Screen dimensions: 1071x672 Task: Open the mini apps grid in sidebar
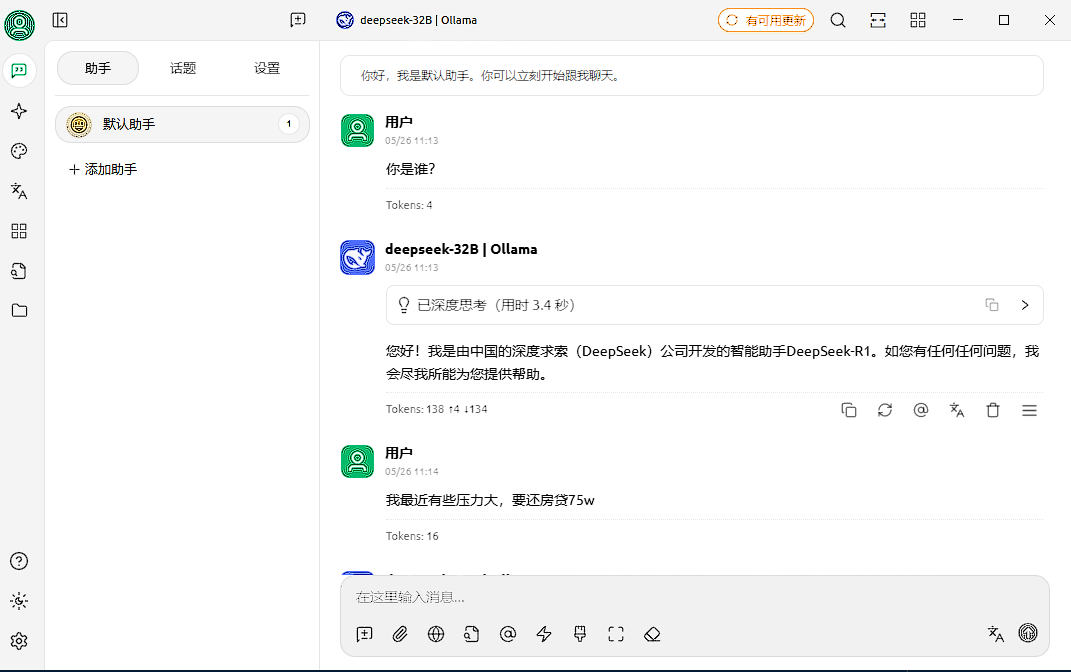point(19,231)
